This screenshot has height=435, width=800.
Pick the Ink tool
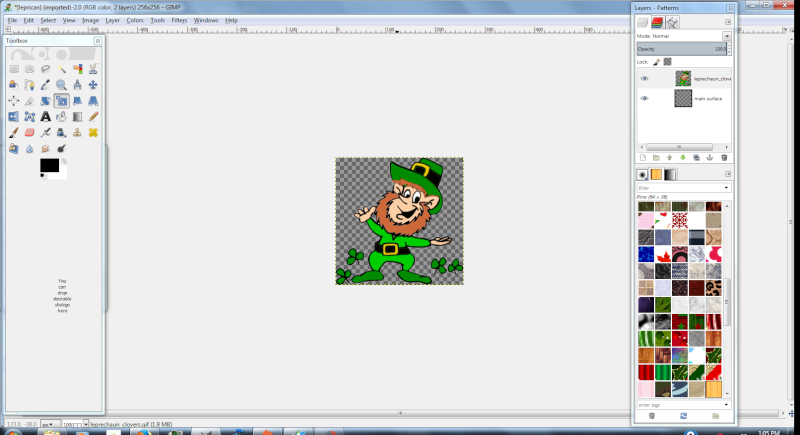[x=61, y=133]
